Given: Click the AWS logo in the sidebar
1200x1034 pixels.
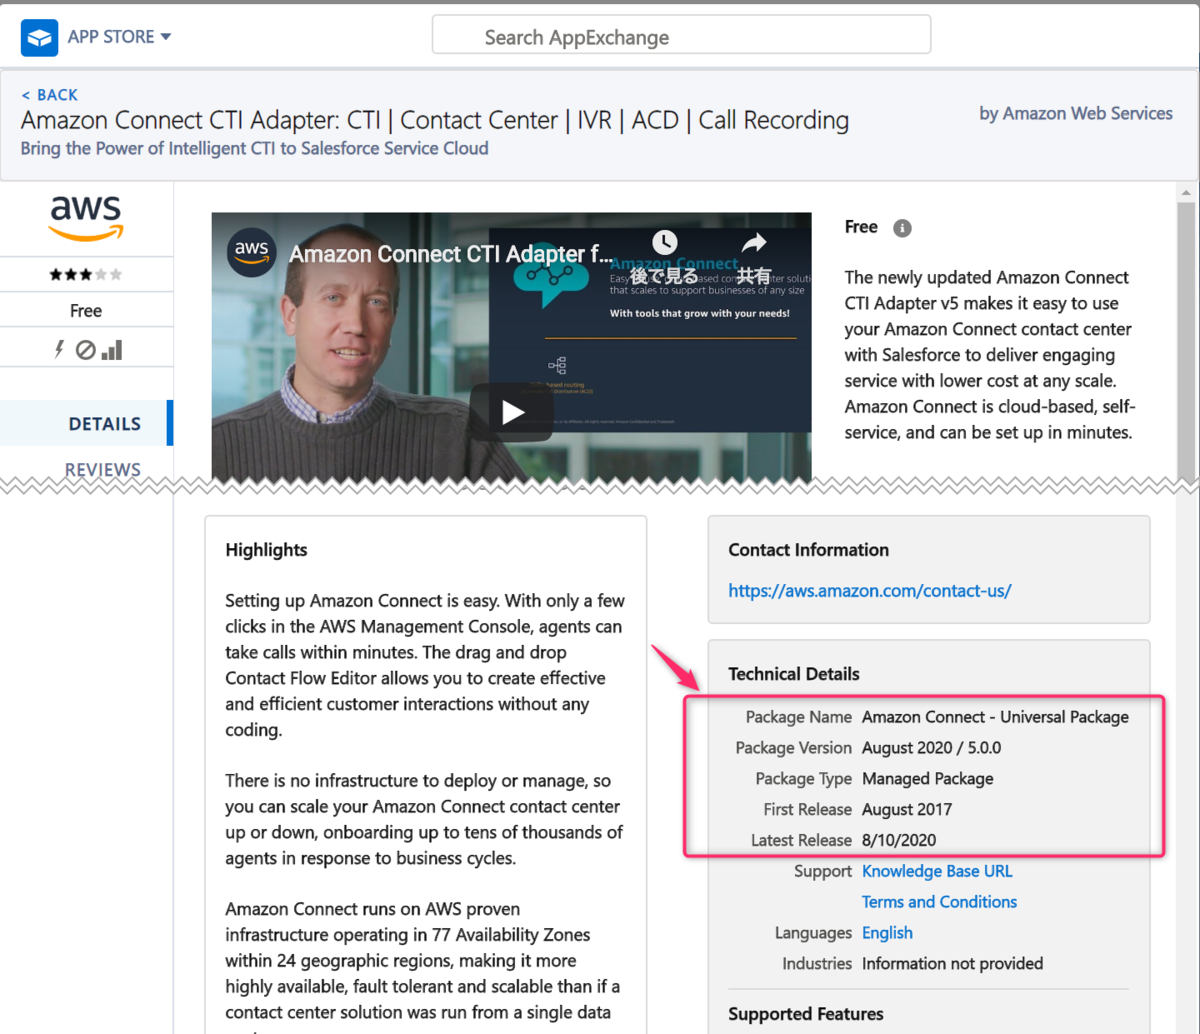Looking at the screenshot, I should tap(86, 217).
